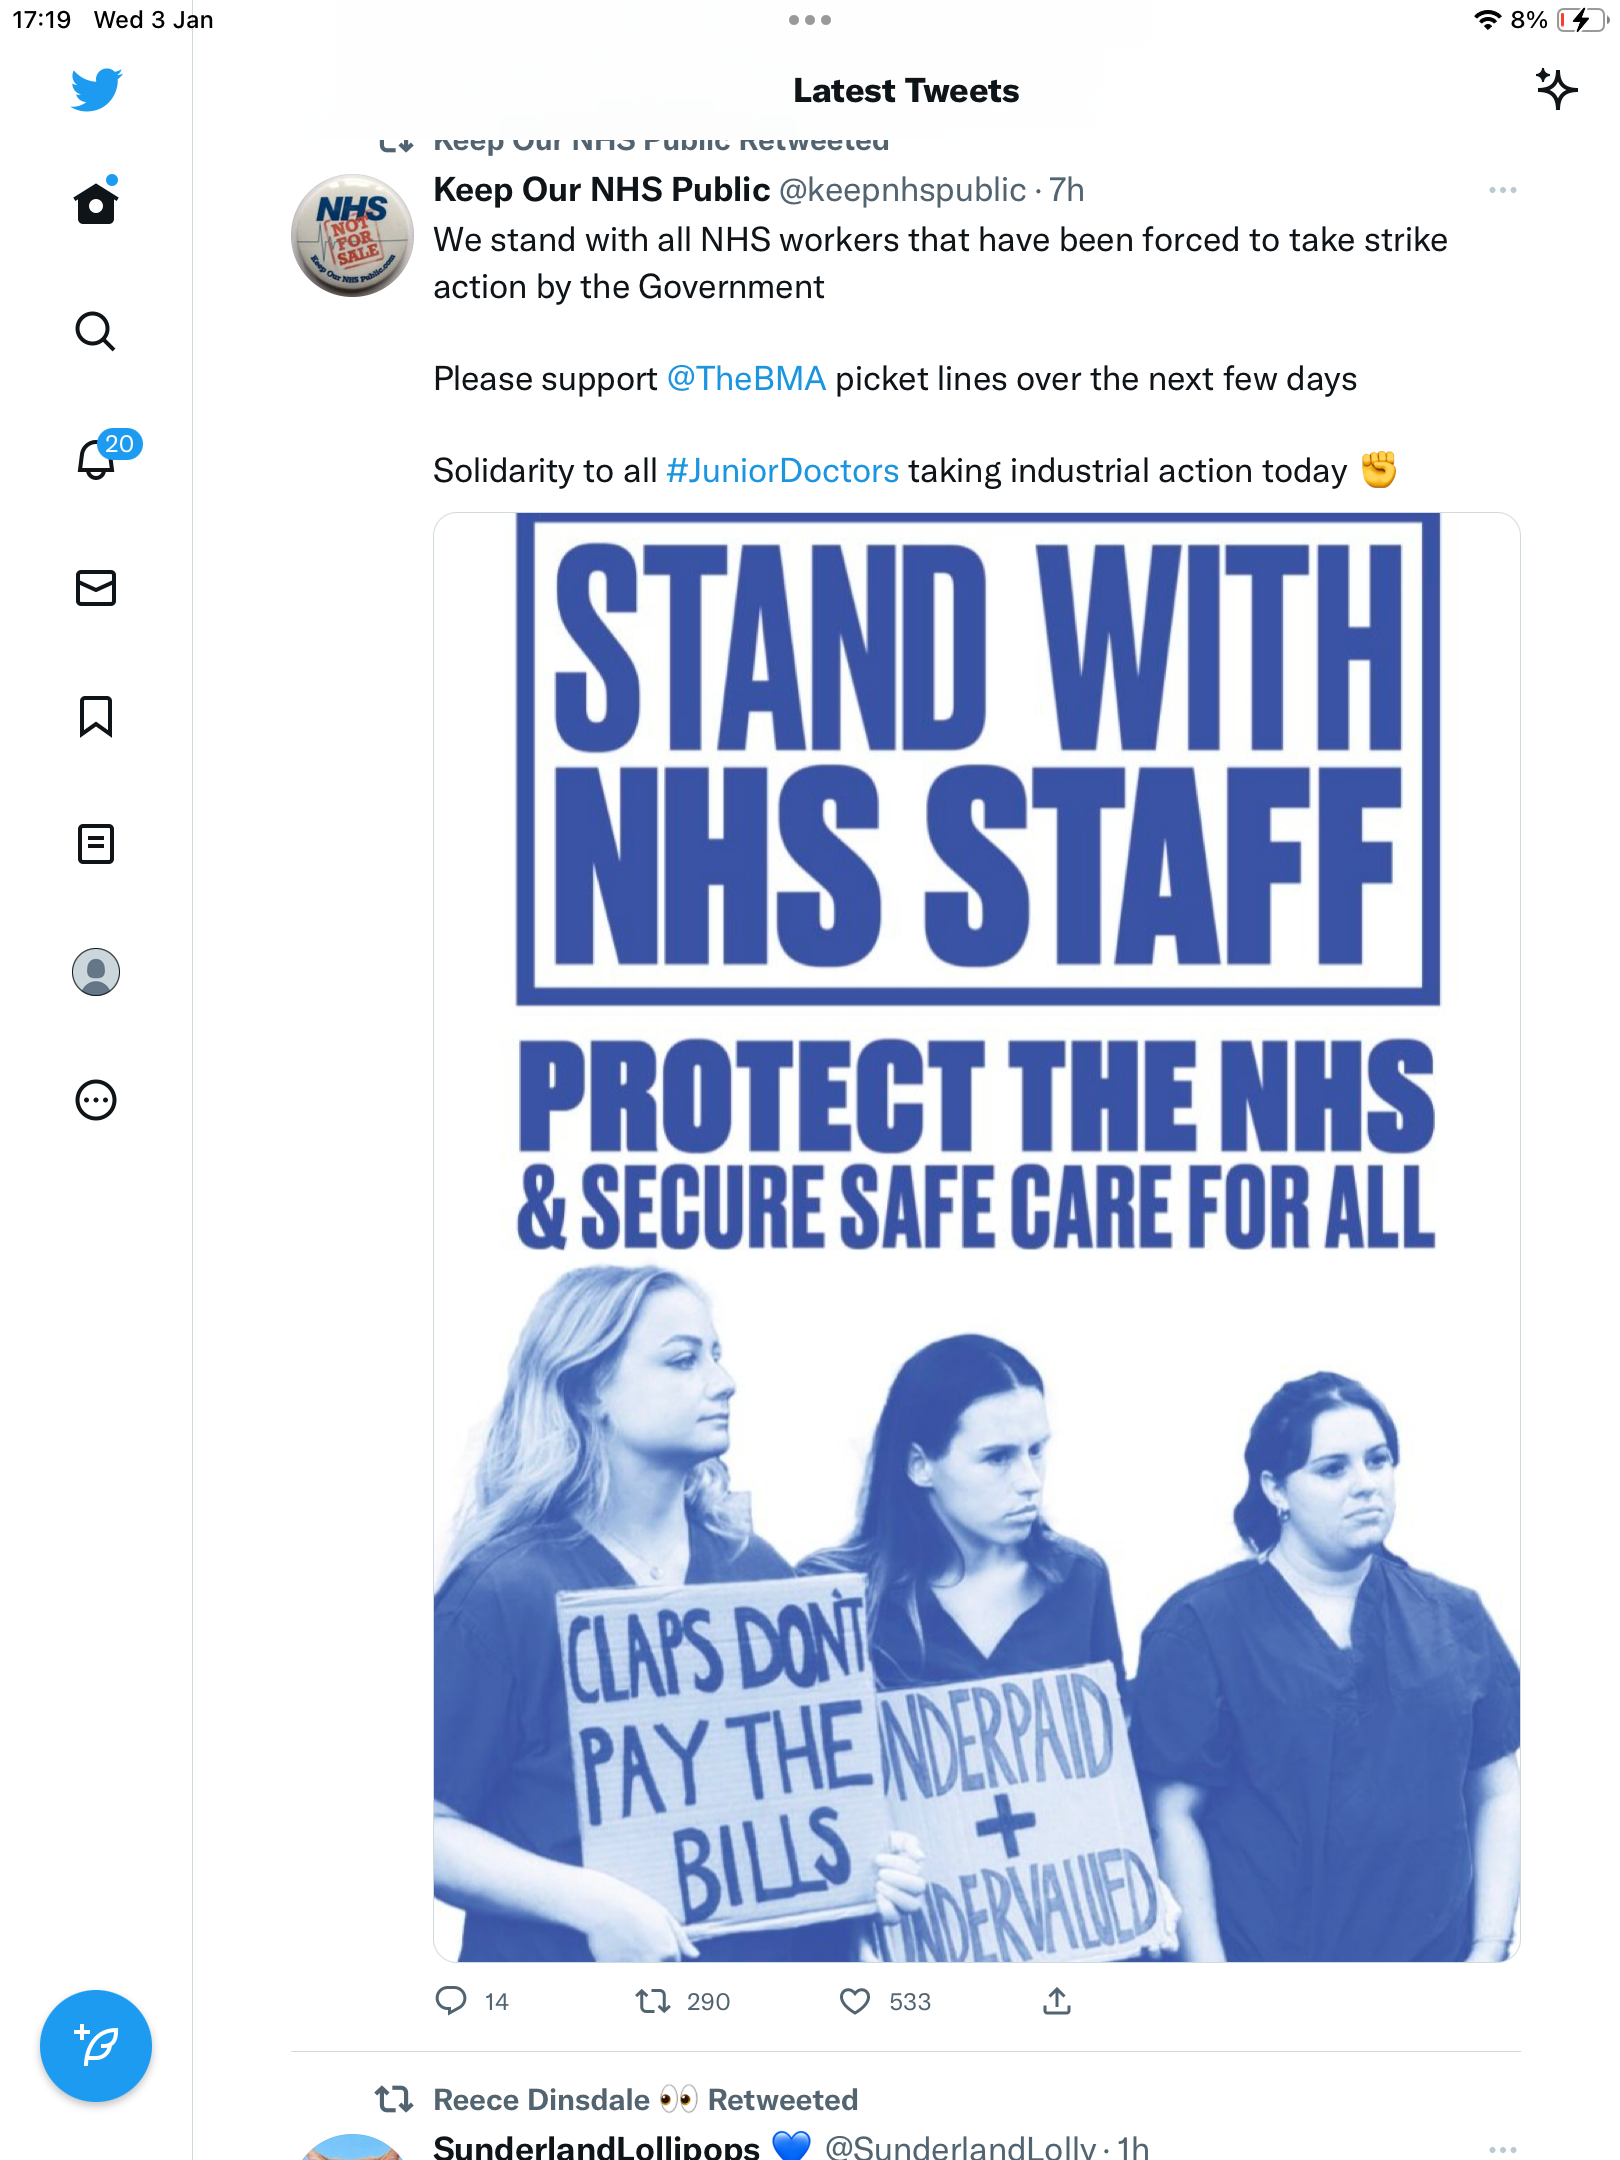1620x2160 pixels.
Task: Switch timeline view using the sparkle icon
Action: pos(1556,89)
